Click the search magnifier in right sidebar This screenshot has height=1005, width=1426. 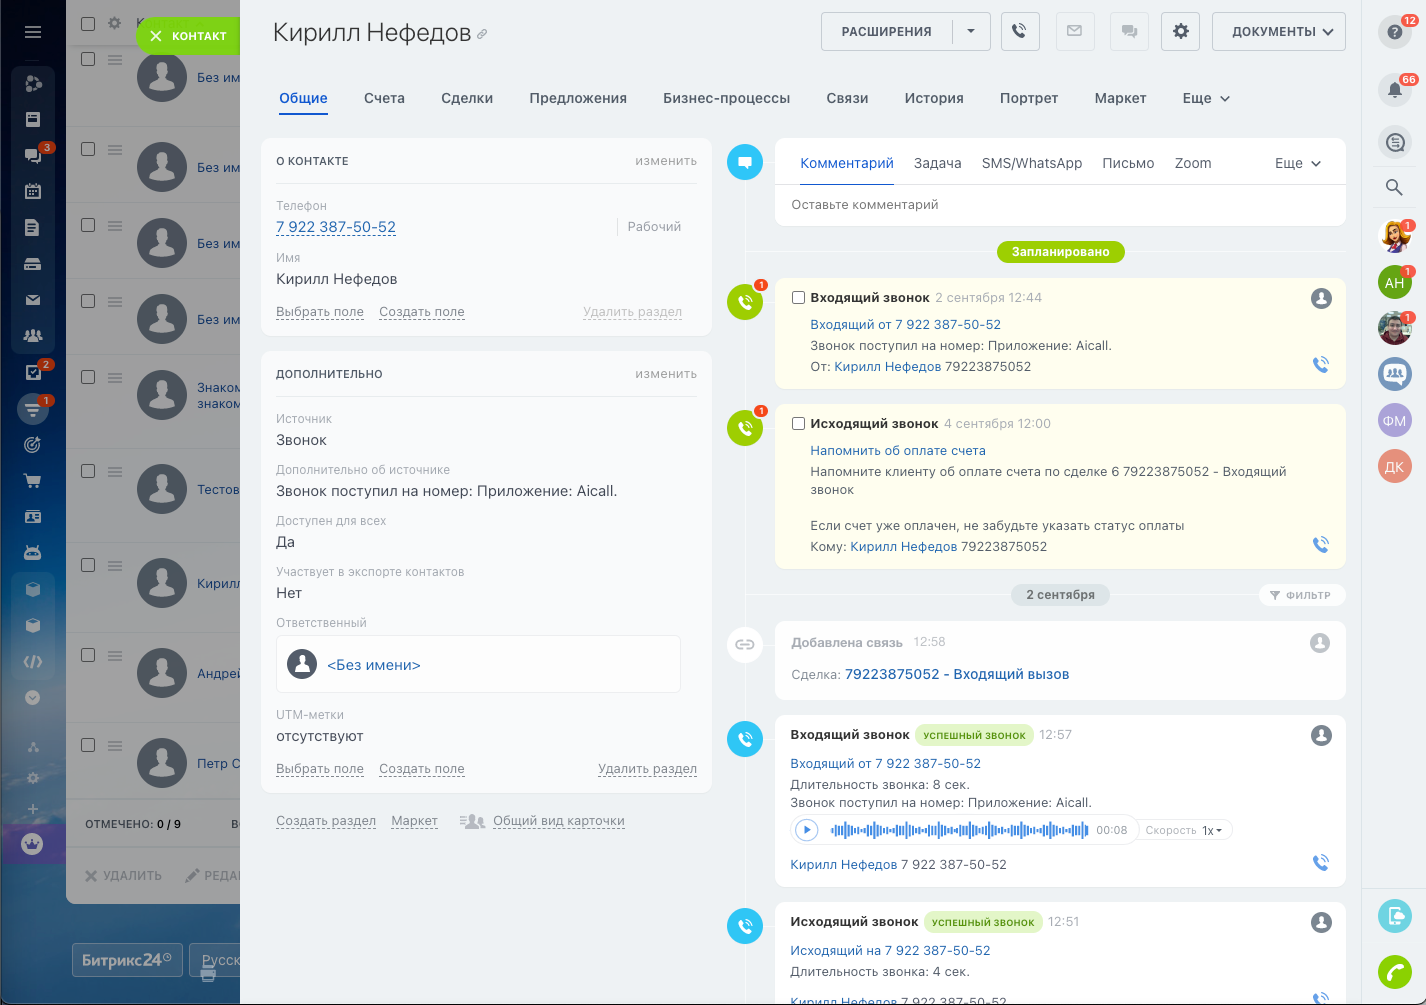click(x=1394, y=187)
